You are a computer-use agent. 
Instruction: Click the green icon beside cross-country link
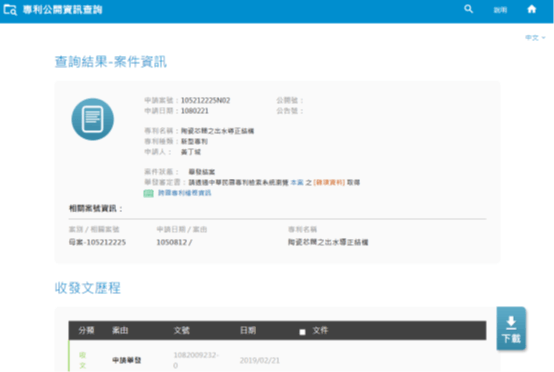(x=148, y=193)
